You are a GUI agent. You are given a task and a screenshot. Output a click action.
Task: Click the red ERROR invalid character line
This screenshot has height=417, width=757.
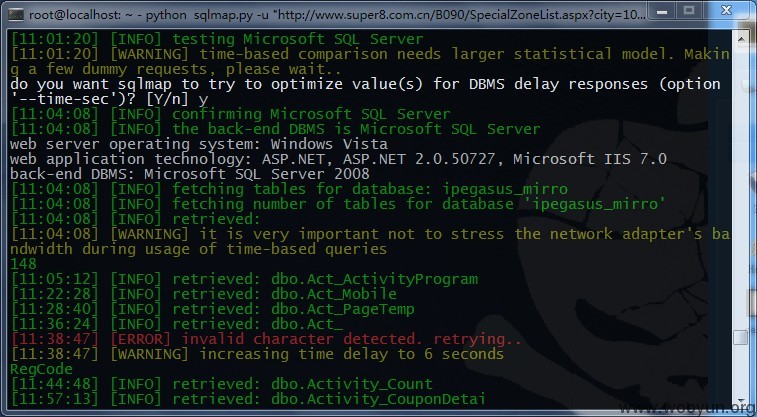point(266,339)
